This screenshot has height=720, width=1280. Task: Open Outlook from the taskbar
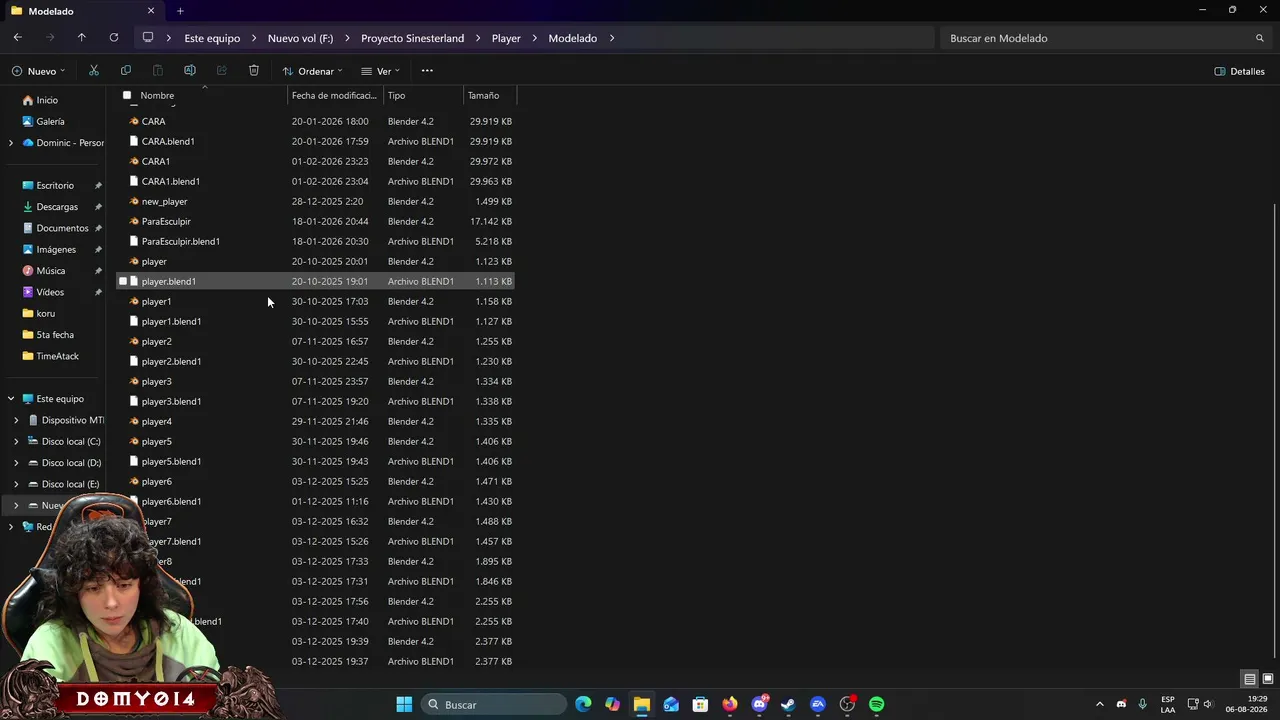point(671,705)
